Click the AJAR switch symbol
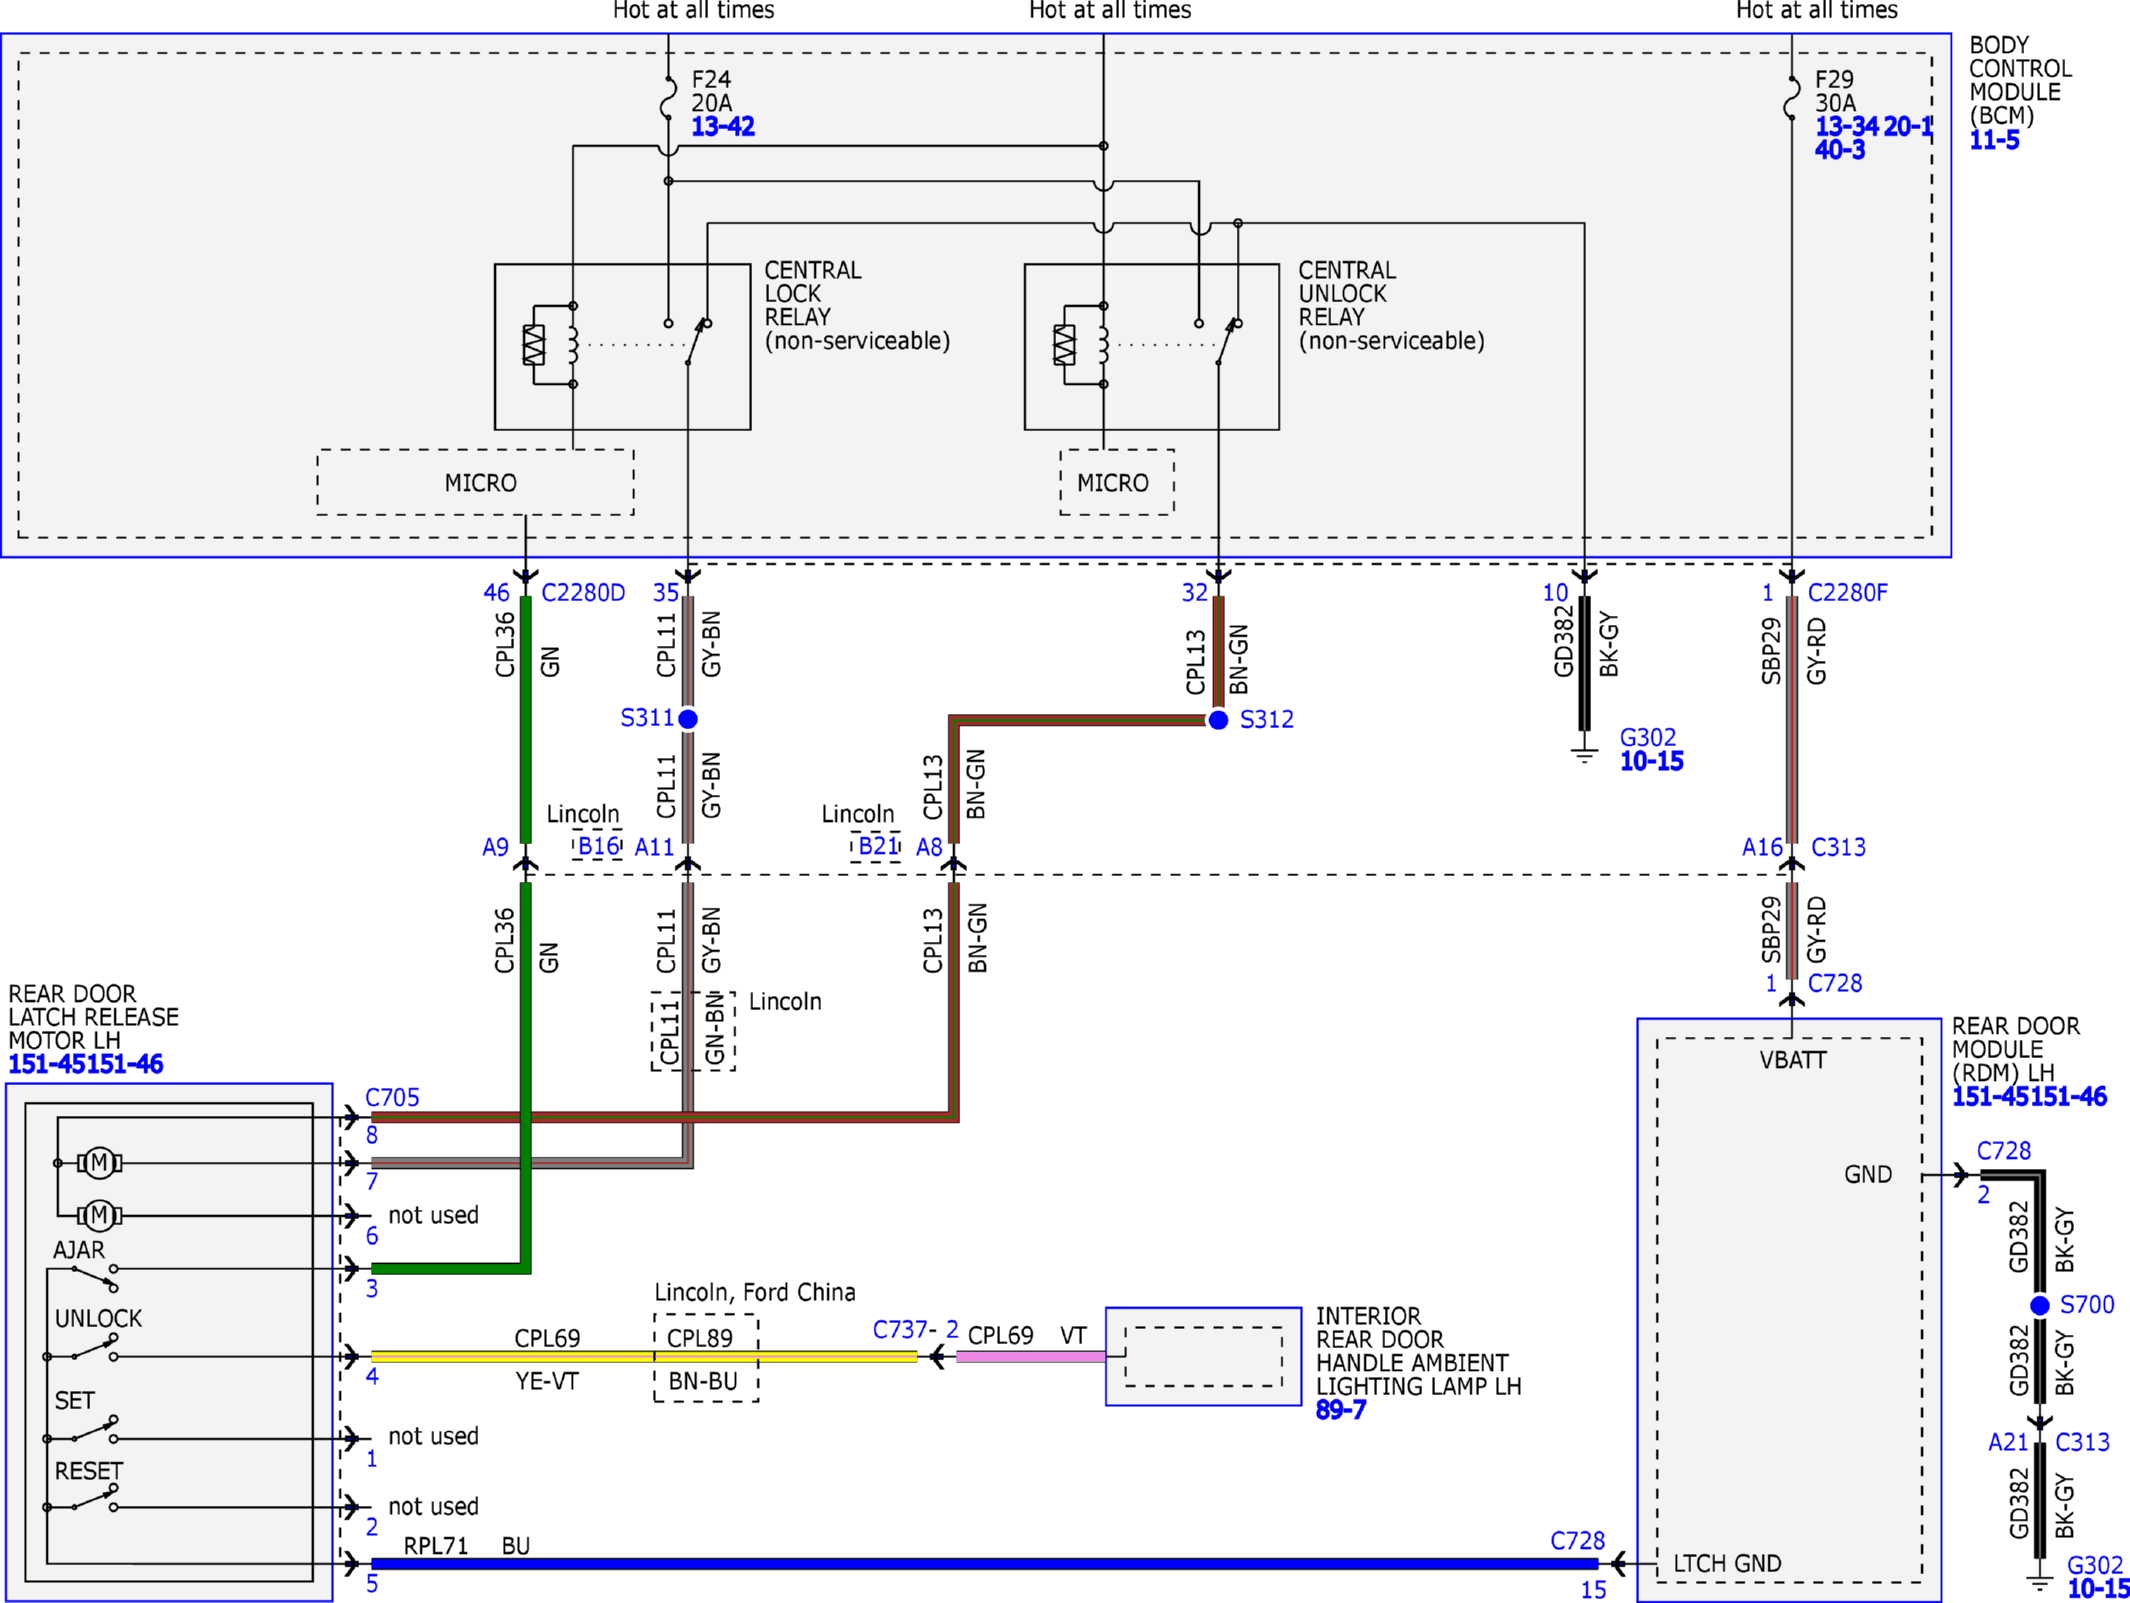This screenshot has height=1603, width=2130. [x=94, y=1277]
